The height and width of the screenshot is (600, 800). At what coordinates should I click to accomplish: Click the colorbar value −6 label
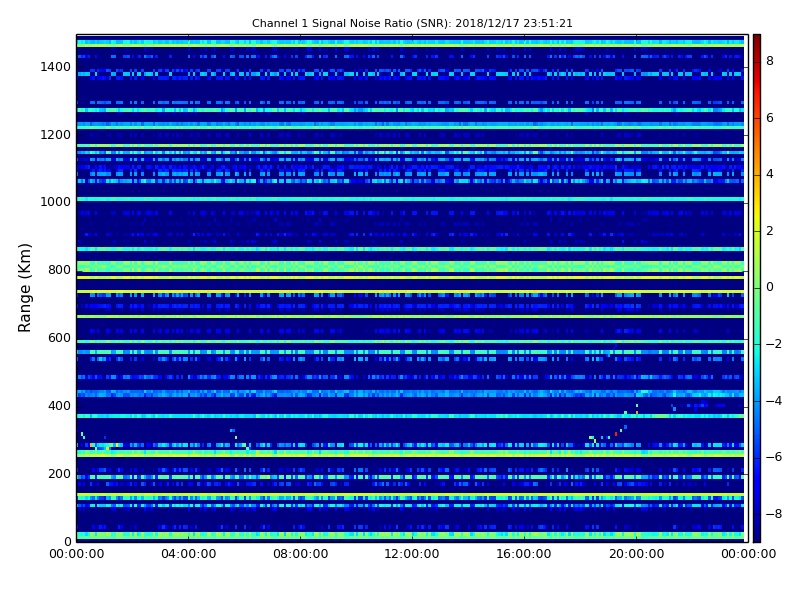point(774,457)
